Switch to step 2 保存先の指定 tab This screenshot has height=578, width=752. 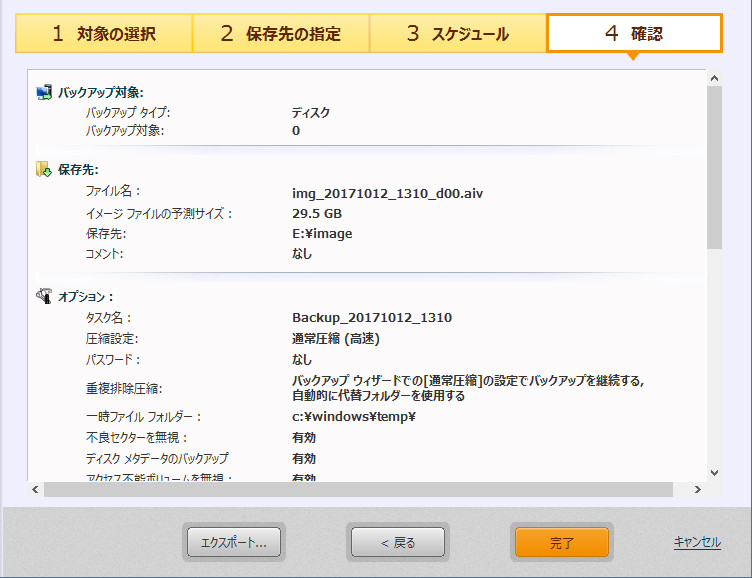click(x=280, y=34)
